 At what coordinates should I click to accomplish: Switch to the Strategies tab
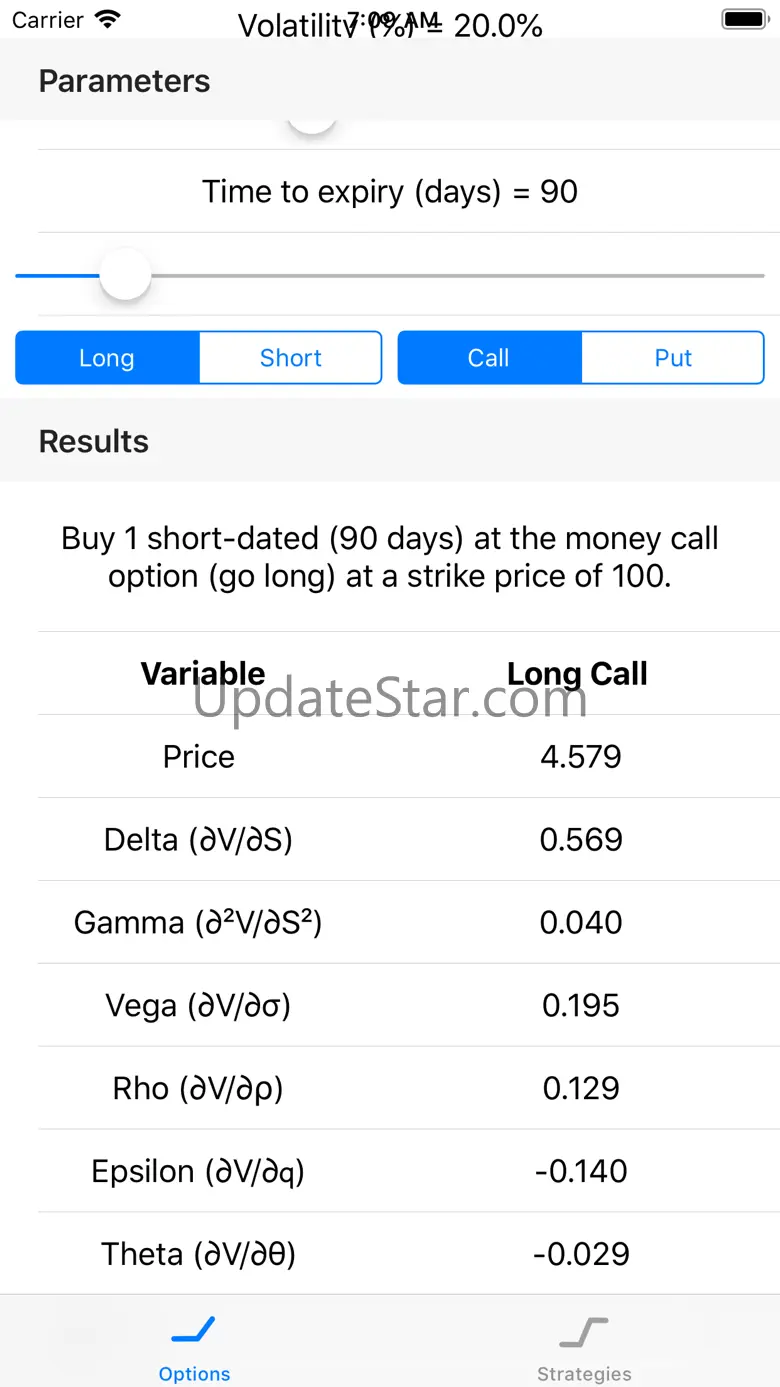pos(584,1346)
